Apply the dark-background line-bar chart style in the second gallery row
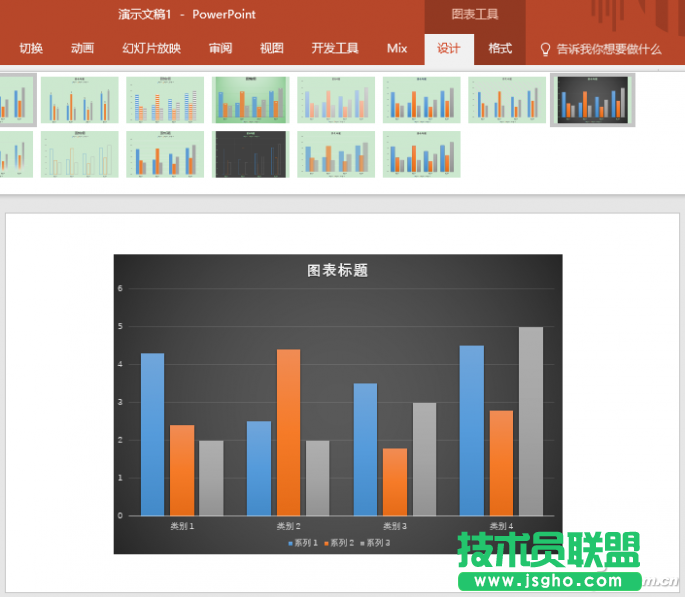This screenshot has width=685, height=597. 251,154
